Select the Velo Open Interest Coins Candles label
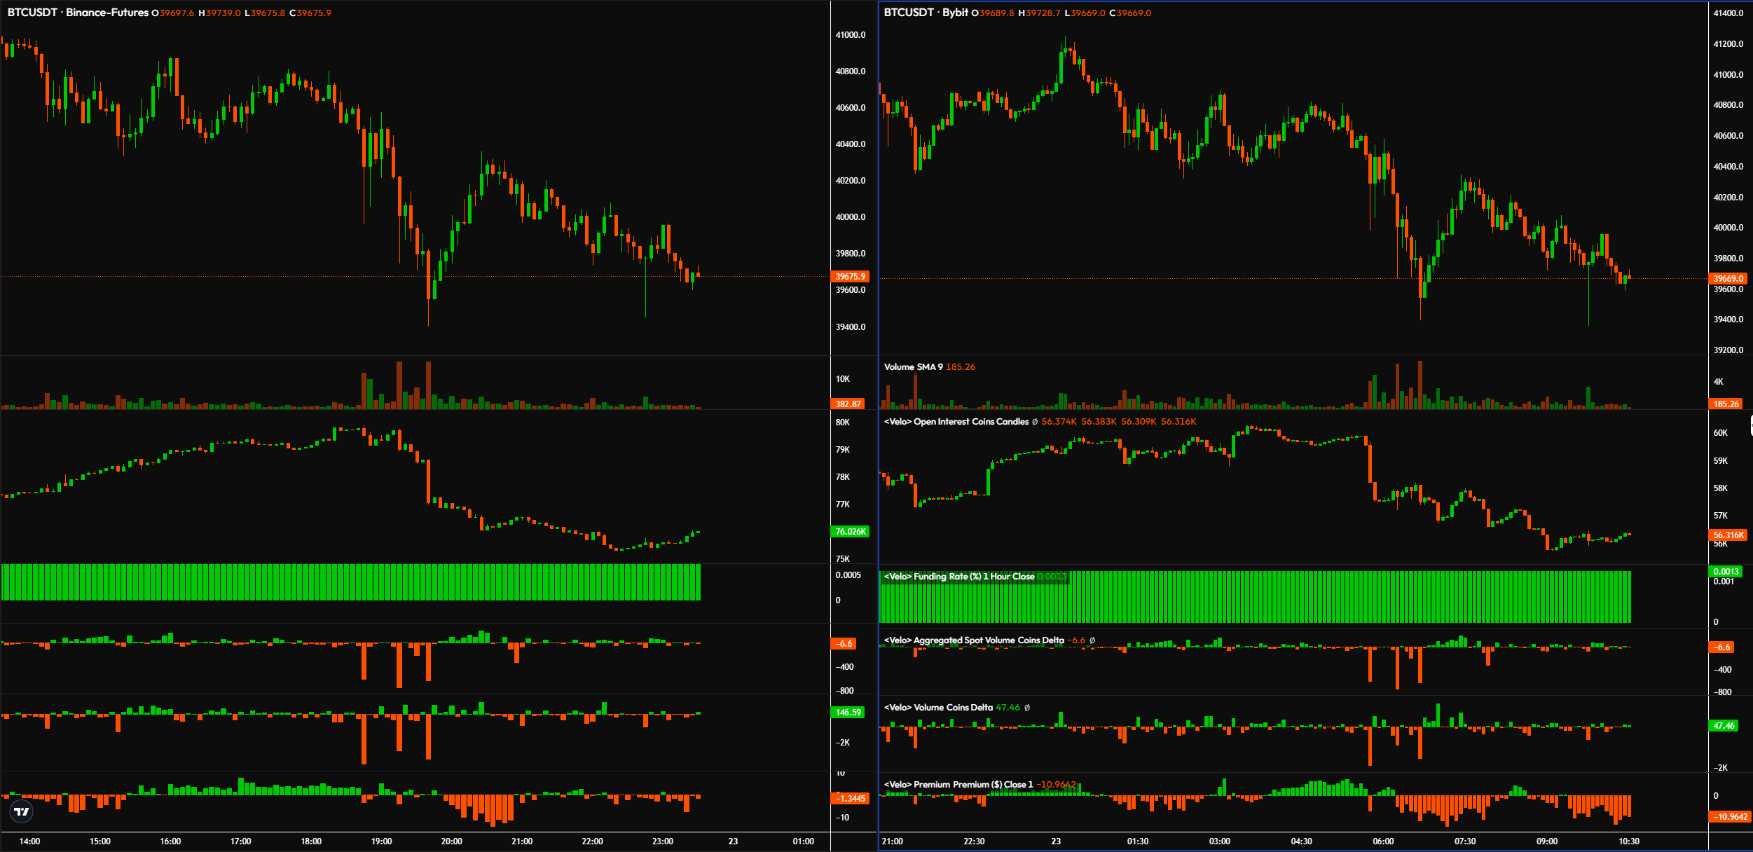The width and height of the screenshot is (1753, 852). (x=956, y=422)
